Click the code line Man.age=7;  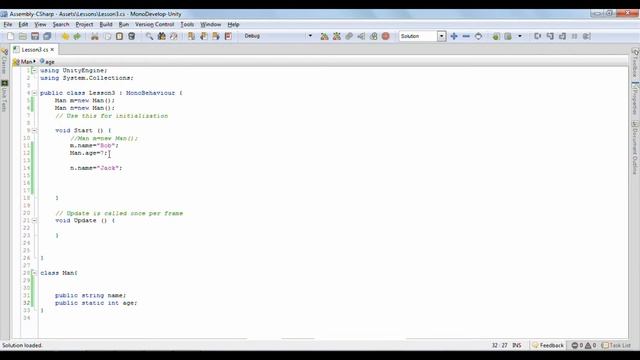tap(89, 153)
